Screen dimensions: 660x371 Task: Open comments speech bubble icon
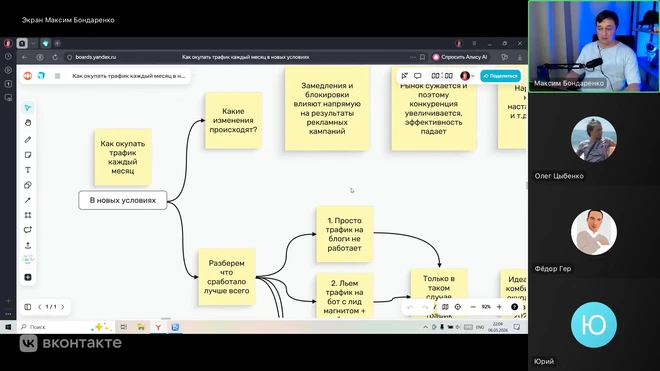tap(418, 76)
